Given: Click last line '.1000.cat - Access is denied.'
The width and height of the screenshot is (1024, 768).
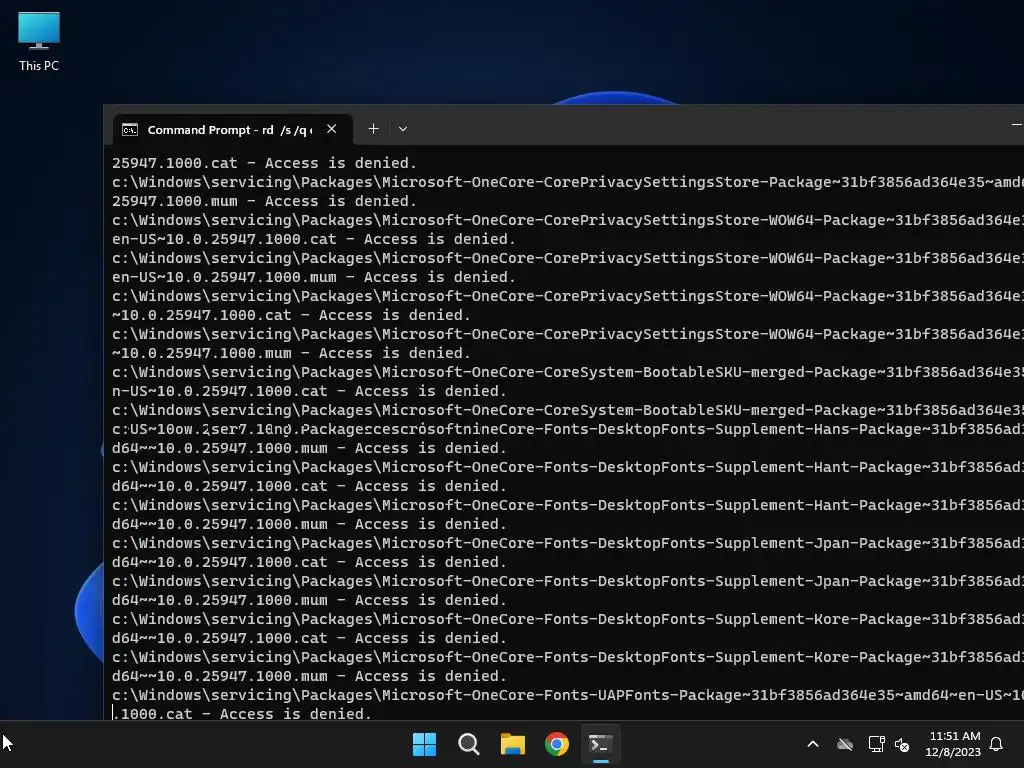Looking at the screenshot, I should (242, 714).
